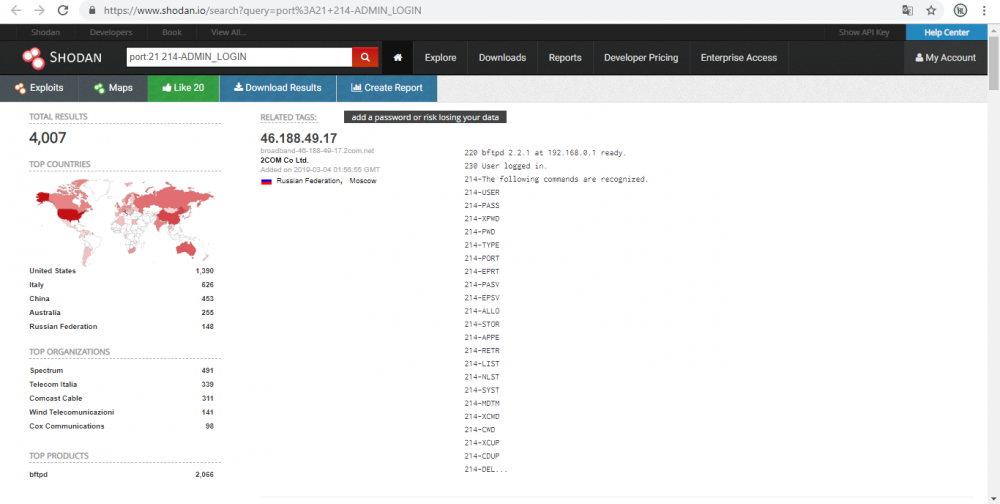The image size is (1000, 504).
Task: Filter results by China
Action: [x=39, y=299]
